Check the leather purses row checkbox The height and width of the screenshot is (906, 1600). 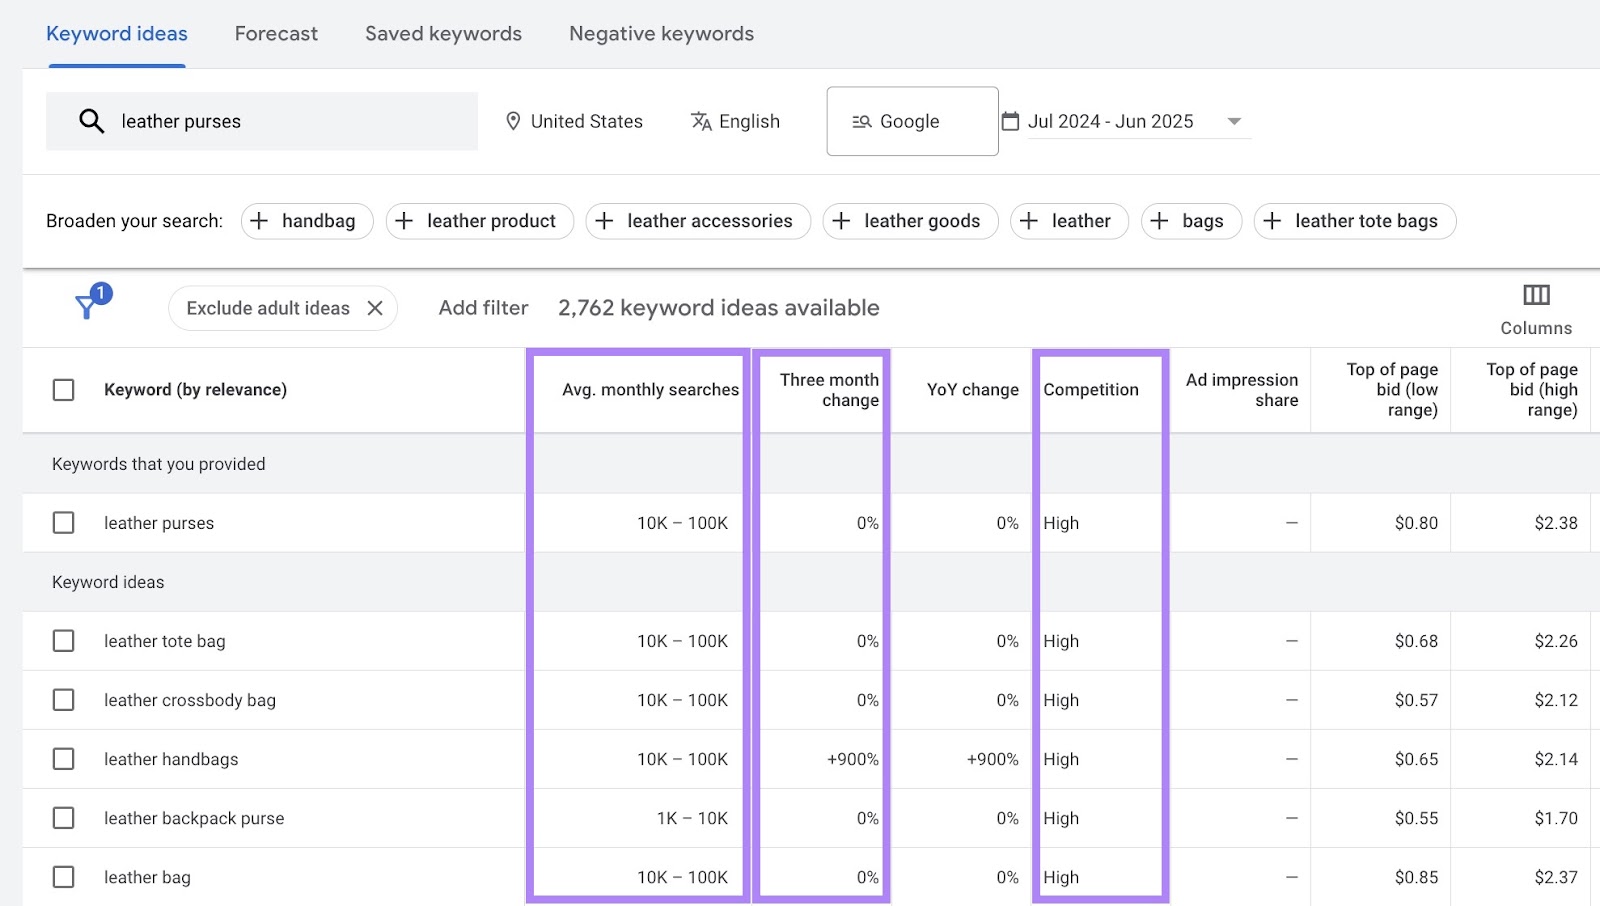click(x=64, y=522)
